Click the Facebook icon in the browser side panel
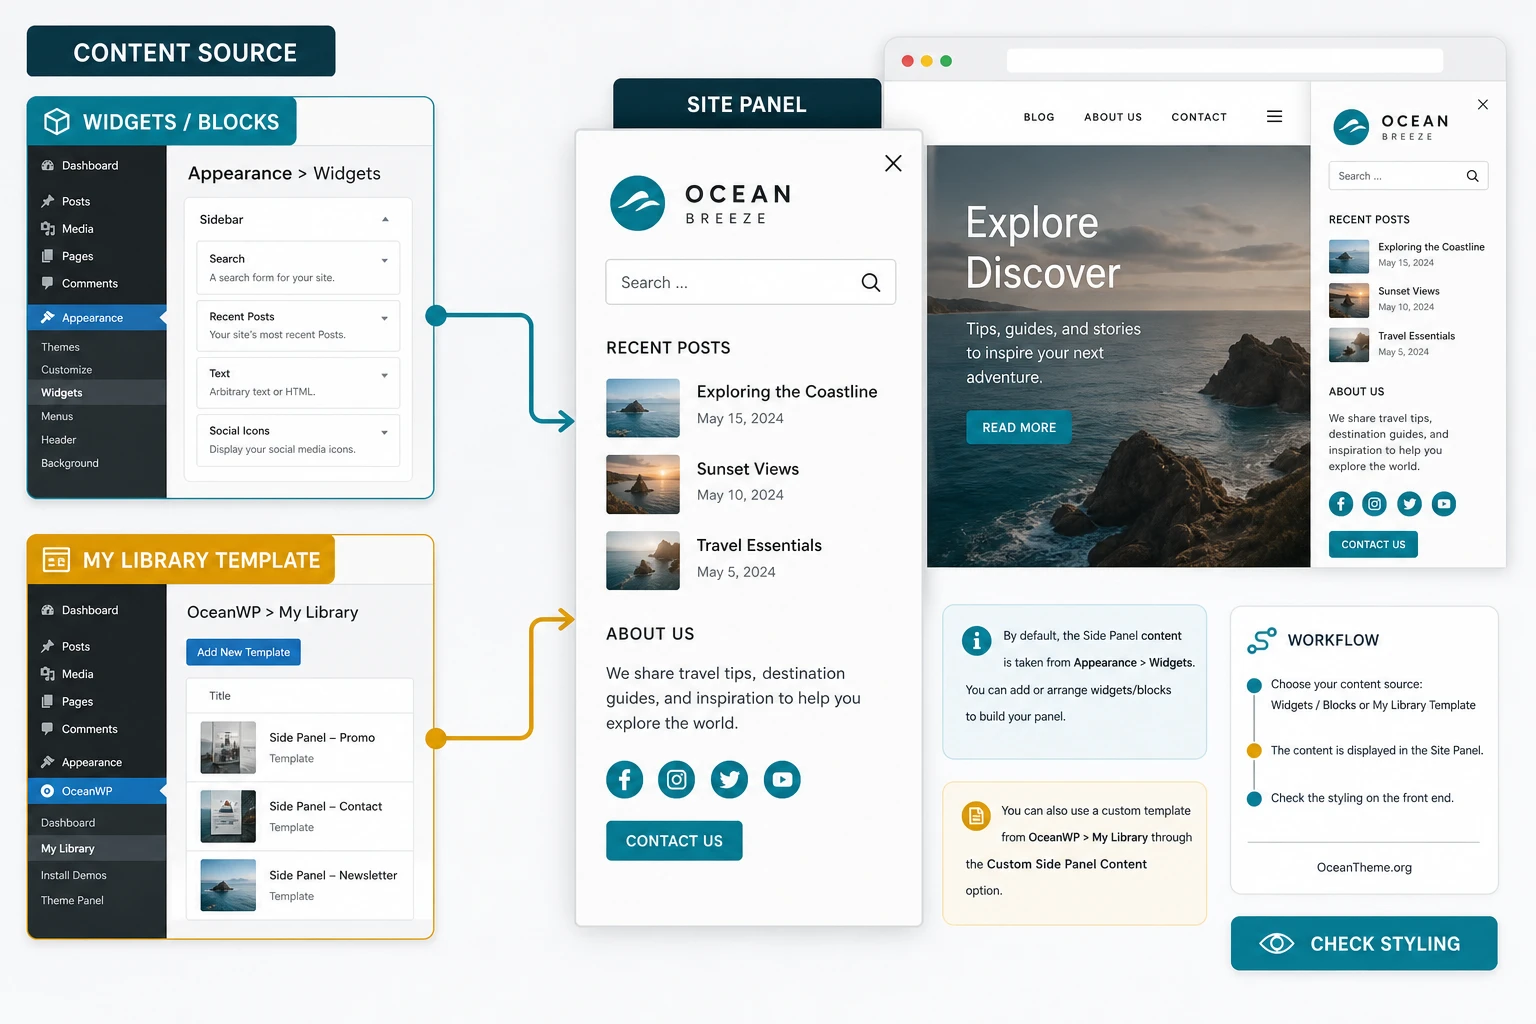 (x=1341, y=504)
